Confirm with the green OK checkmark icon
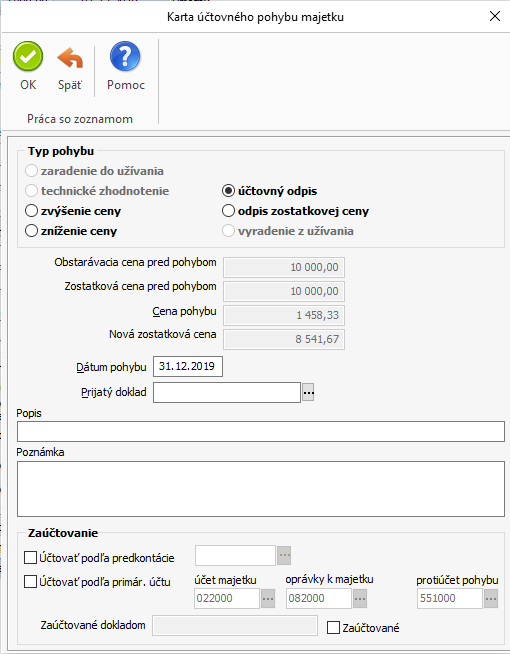 click(28, 57)
